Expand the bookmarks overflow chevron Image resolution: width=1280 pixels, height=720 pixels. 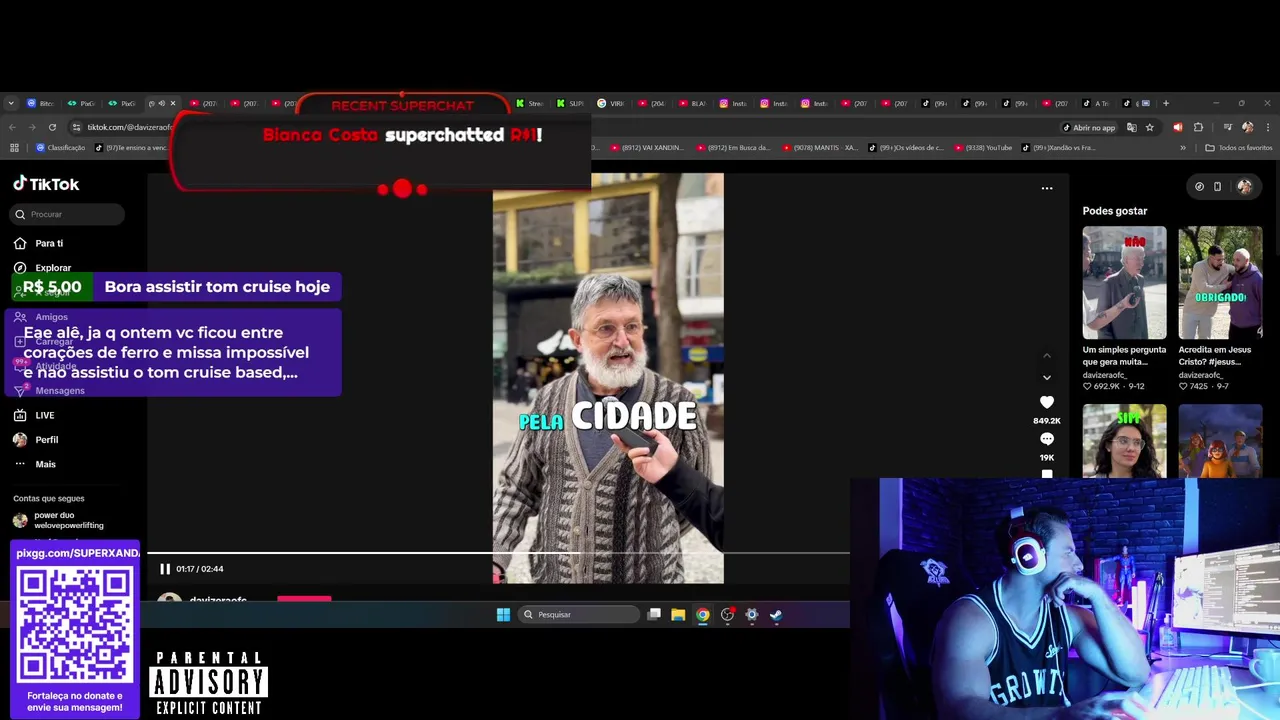point(1183,148)
